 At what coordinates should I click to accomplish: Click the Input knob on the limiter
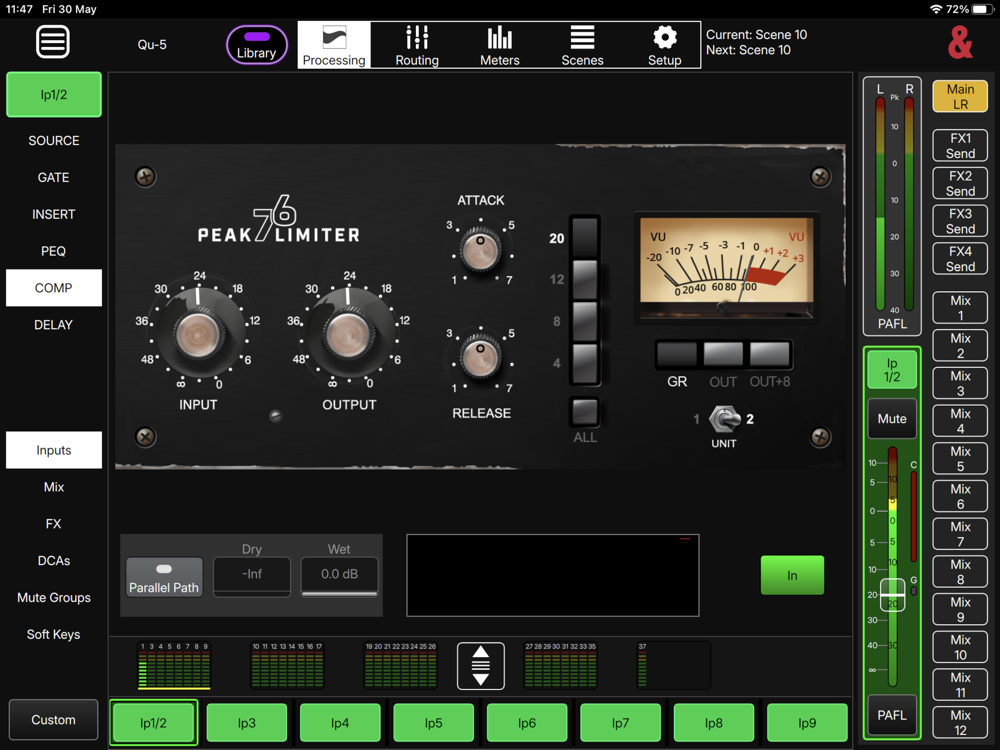pos(198,334)
